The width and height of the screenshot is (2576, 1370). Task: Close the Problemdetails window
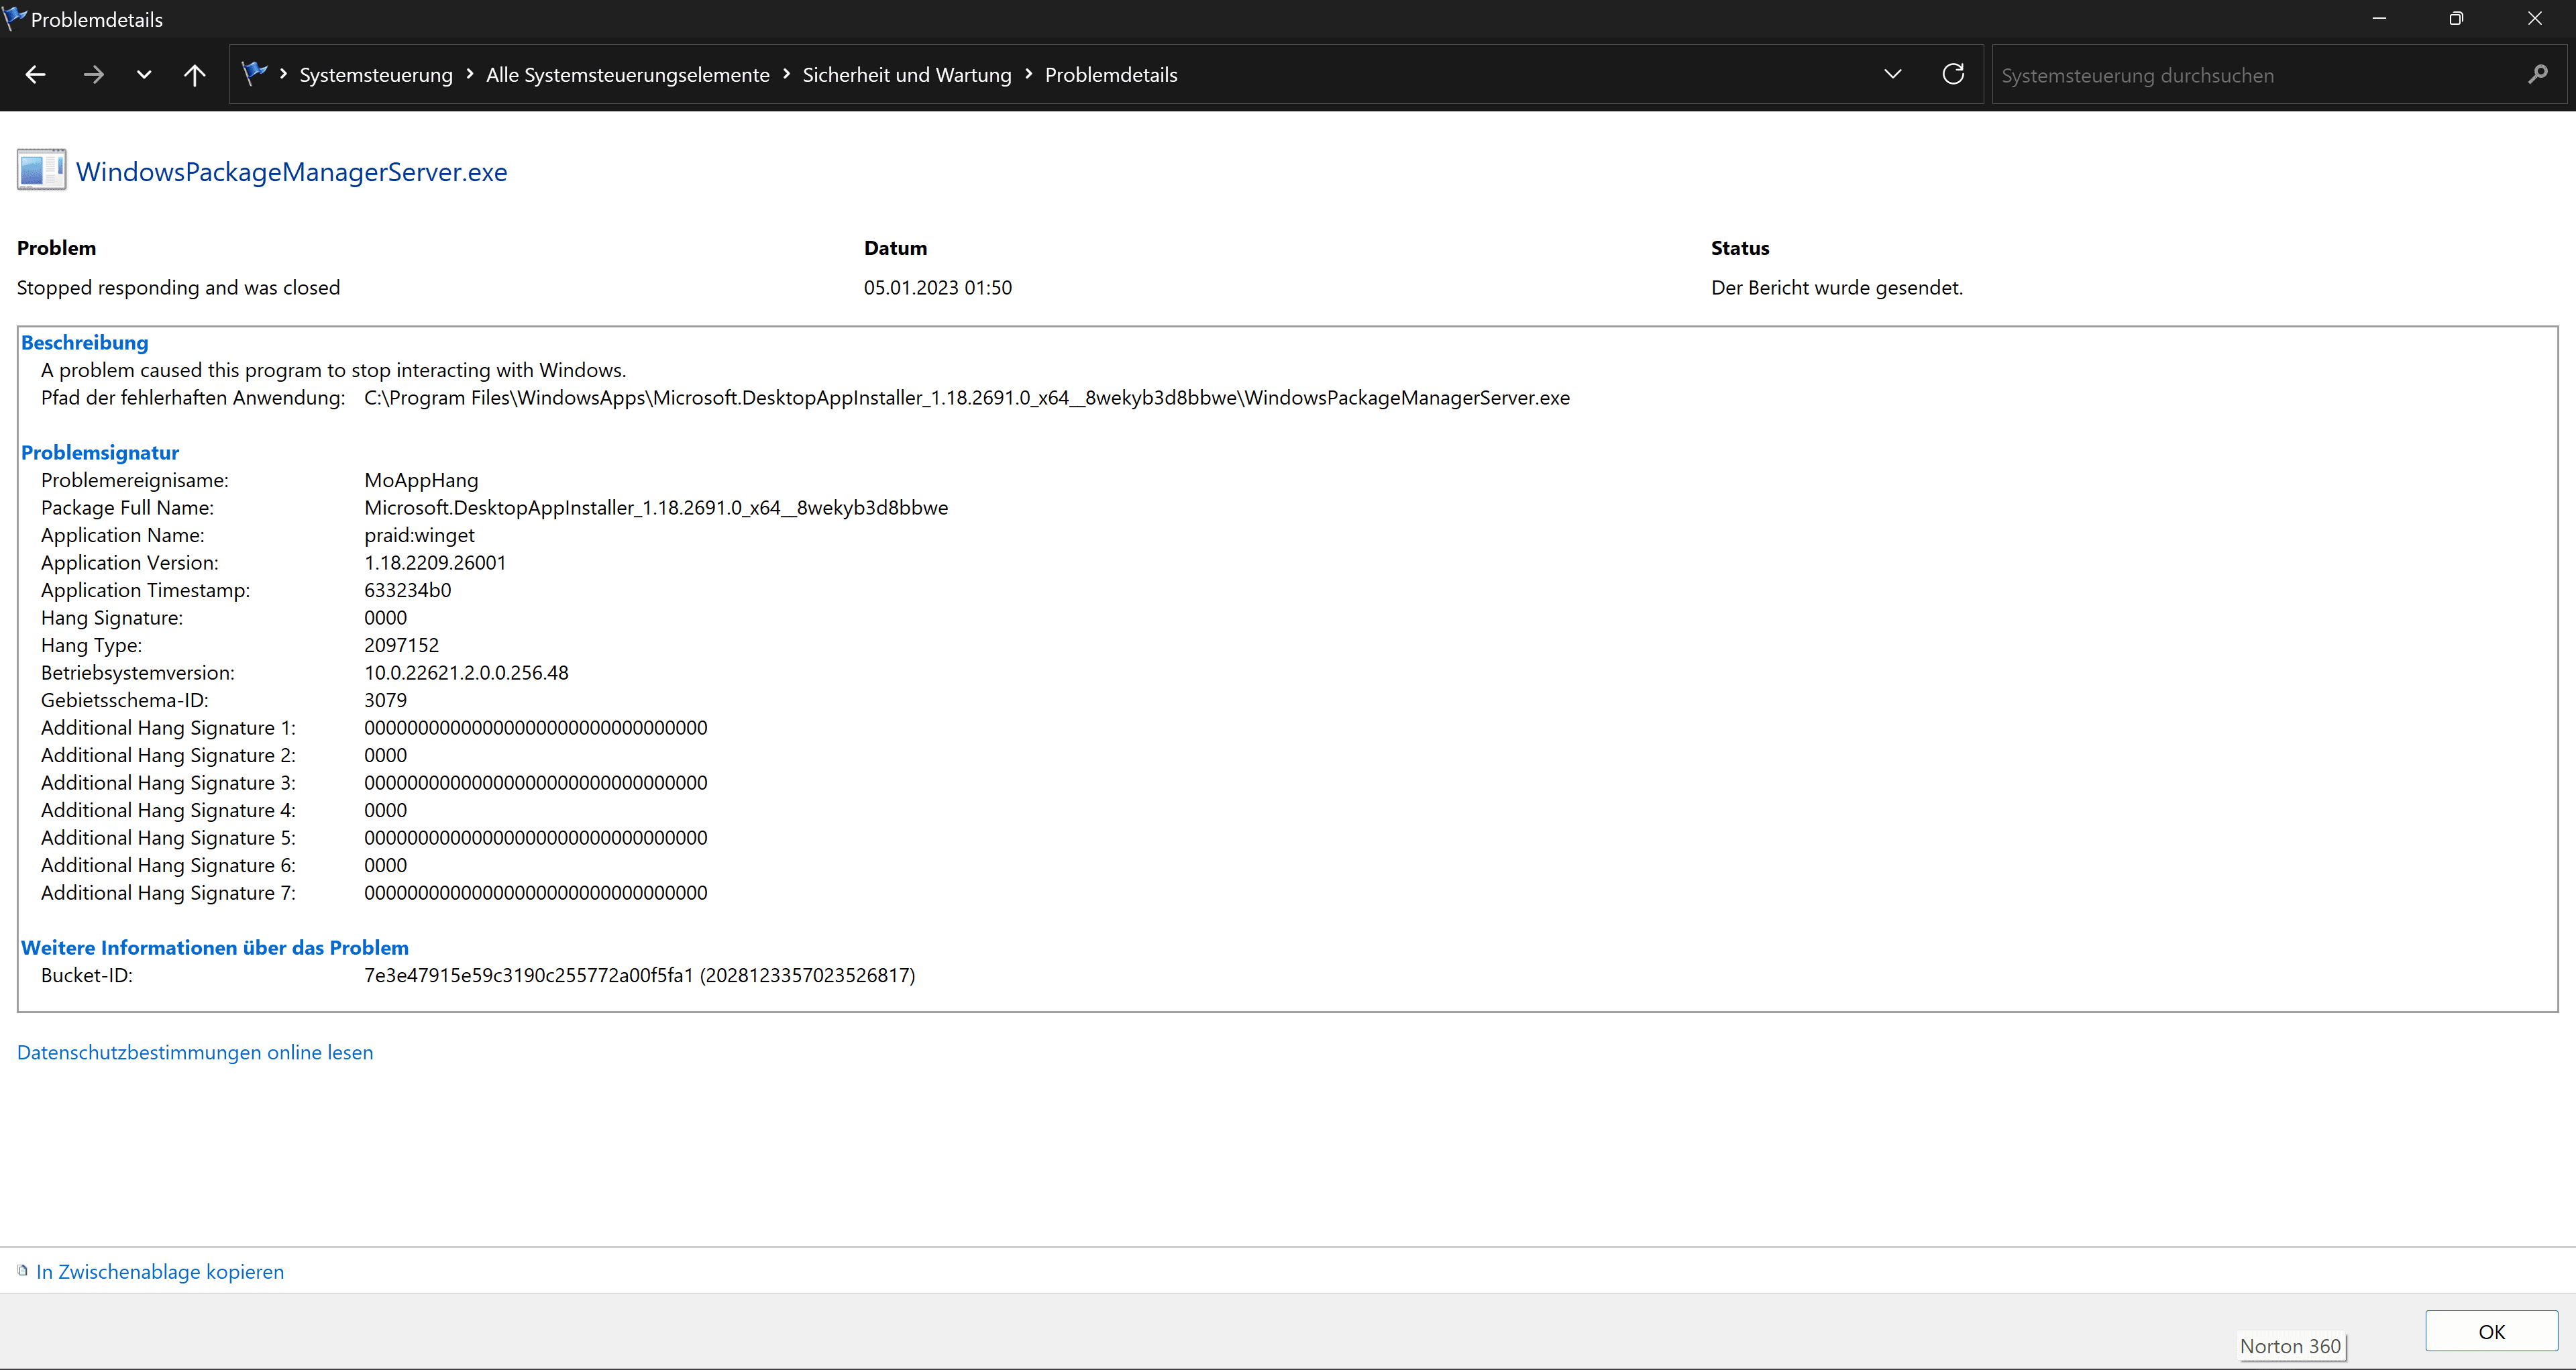(2534, 19)
